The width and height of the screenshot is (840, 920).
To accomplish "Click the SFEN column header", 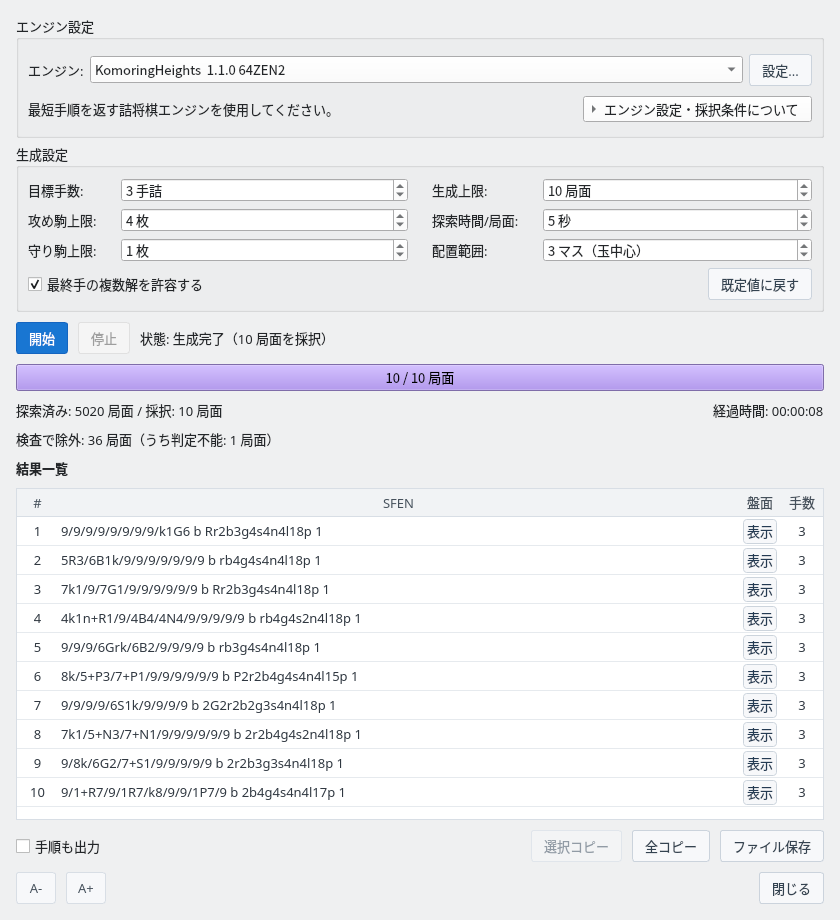I will [398, 503].
